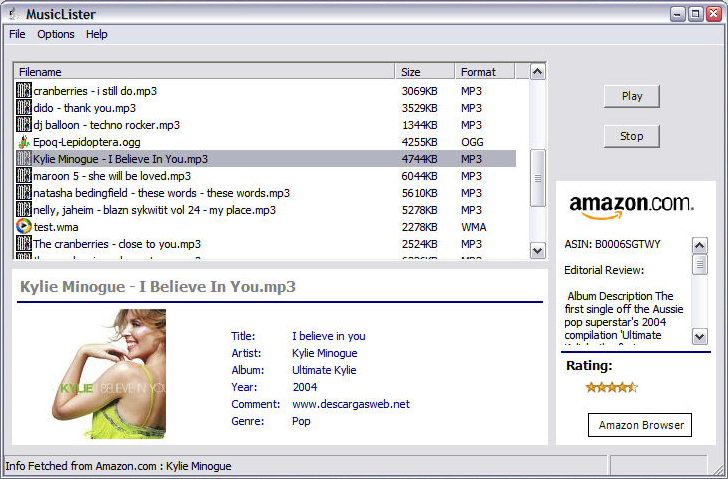Click the Stop button
This screenshot has height=479, width=728.
631,136
